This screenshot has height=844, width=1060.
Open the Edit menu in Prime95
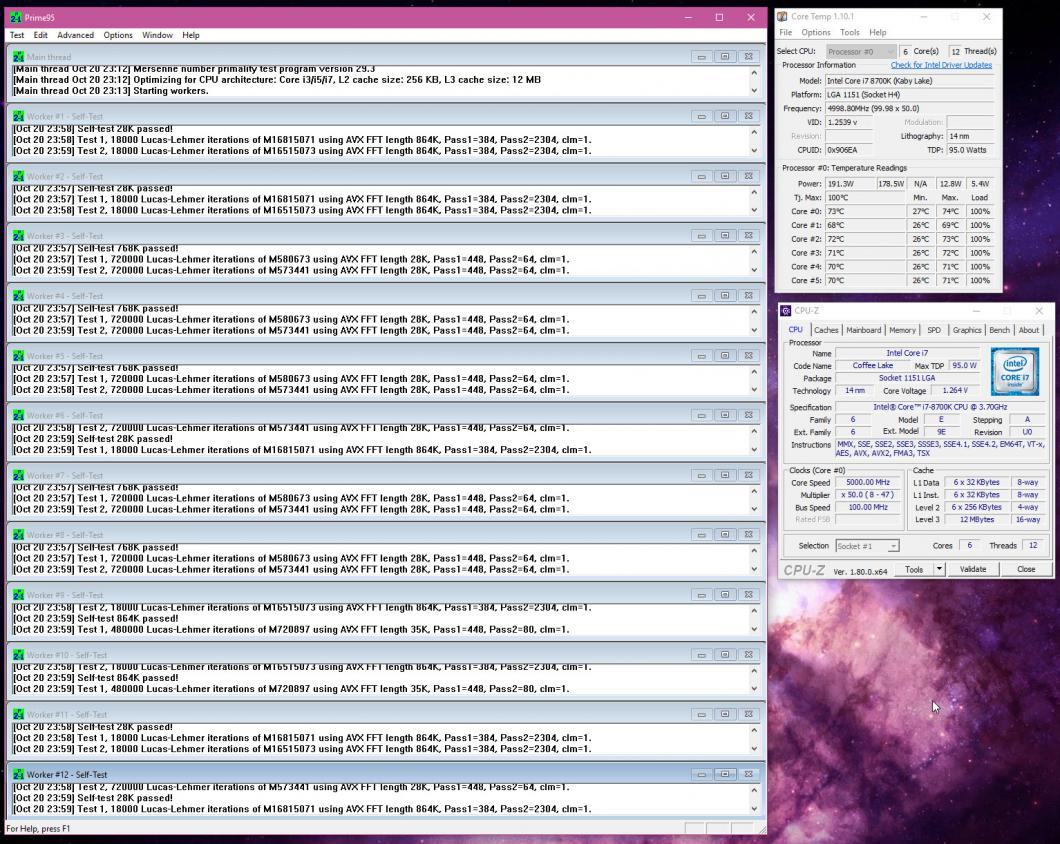(x=41, y=35)
